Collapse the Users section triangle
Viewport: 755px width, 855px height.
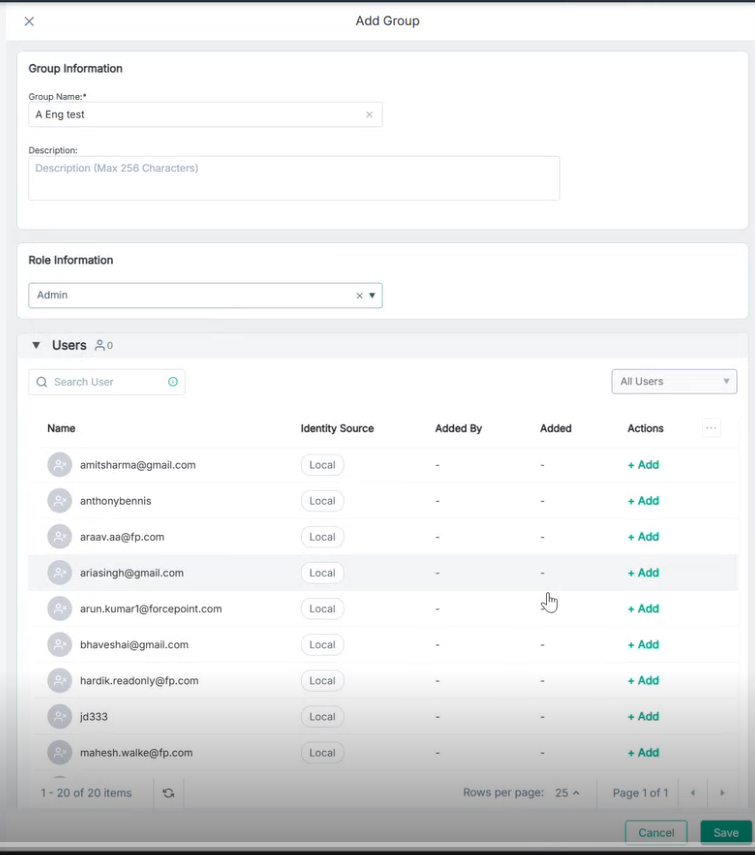[36, 345]
